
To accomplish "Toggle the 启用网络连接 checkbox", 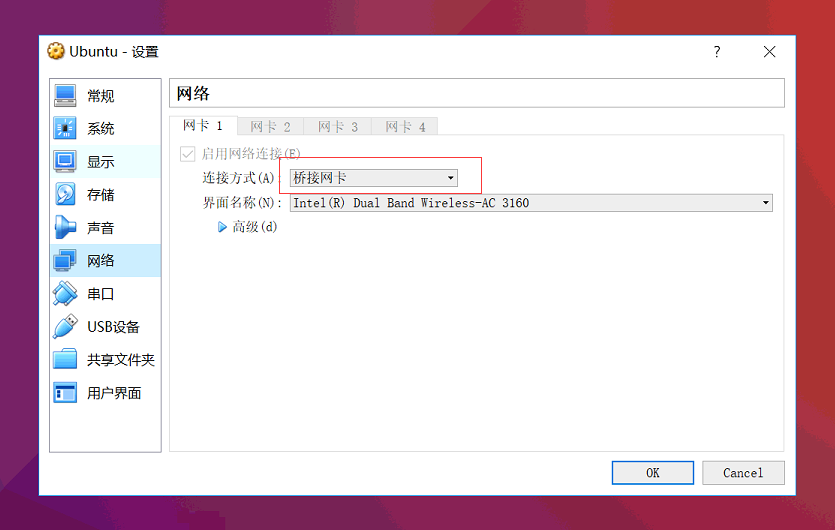I will 187,154.
